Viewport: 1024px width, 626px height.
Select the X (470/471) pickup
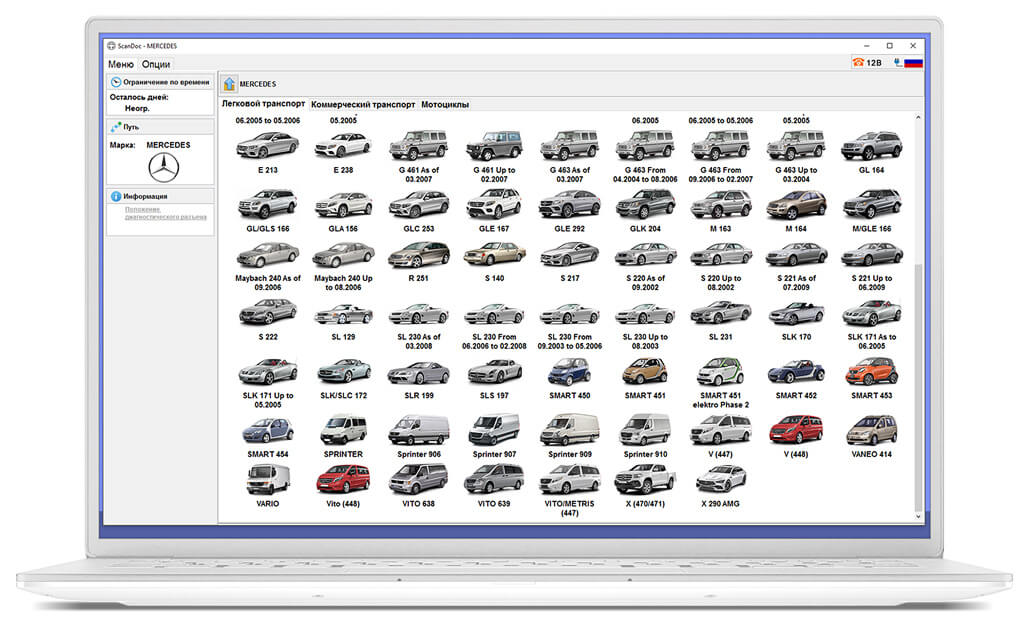click(645, 480)
